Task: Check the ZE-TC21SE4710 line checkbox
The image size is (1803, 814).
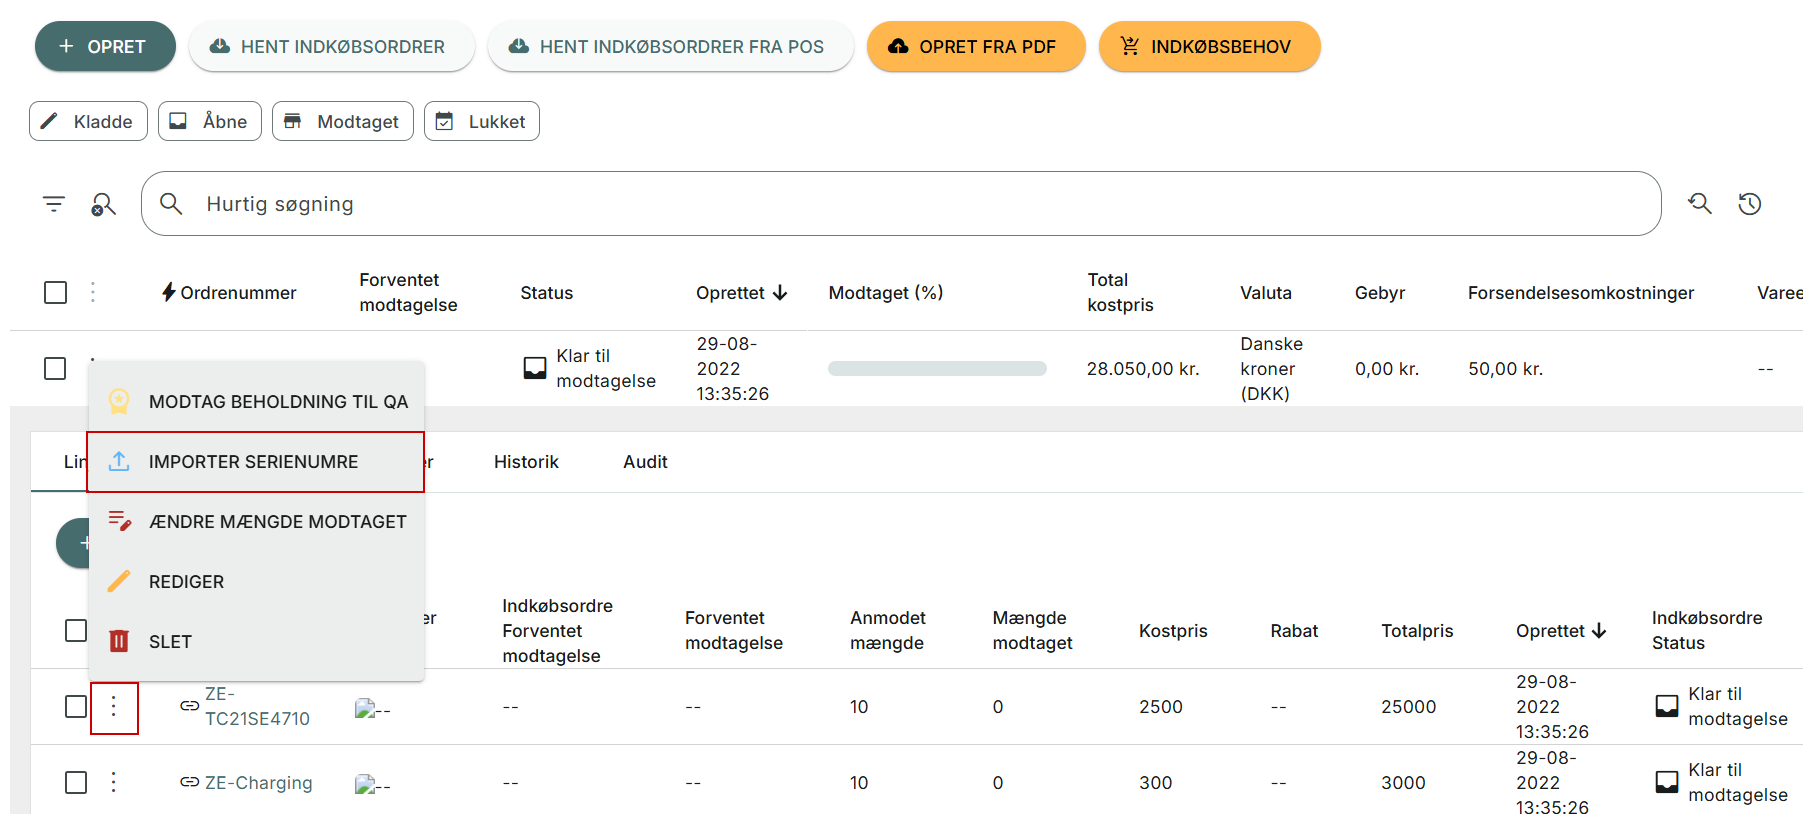Action: [x=76, y=706]
